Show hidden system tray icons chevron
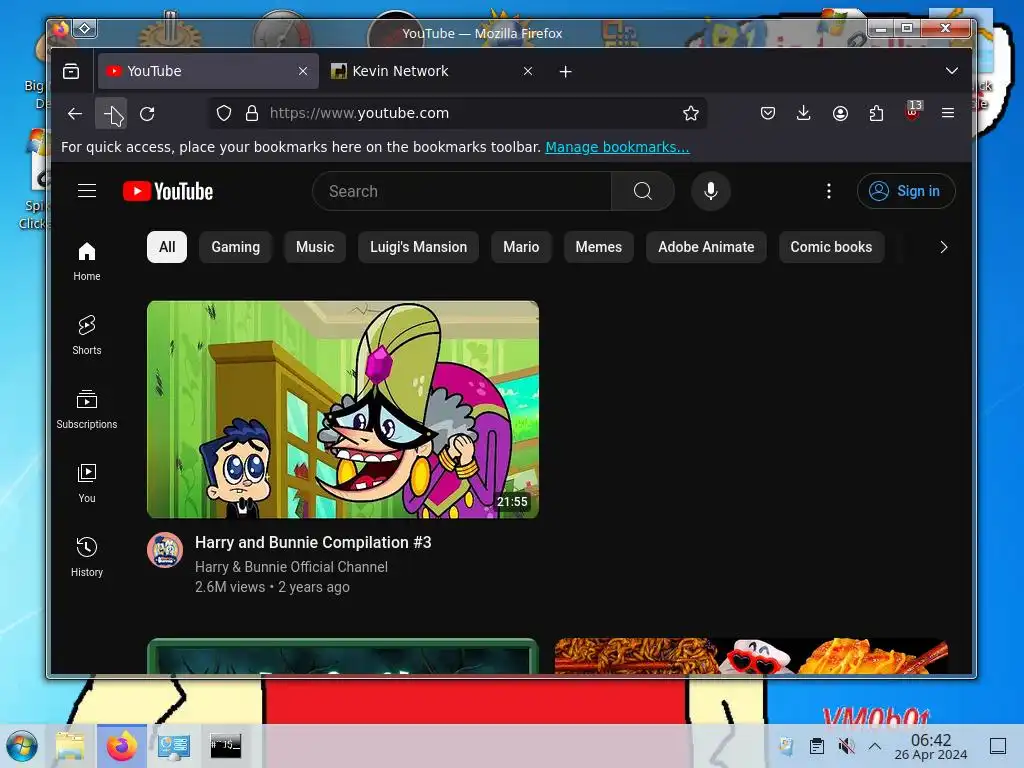Viewport: 1024px width, 768px height. tap(875, 746)
